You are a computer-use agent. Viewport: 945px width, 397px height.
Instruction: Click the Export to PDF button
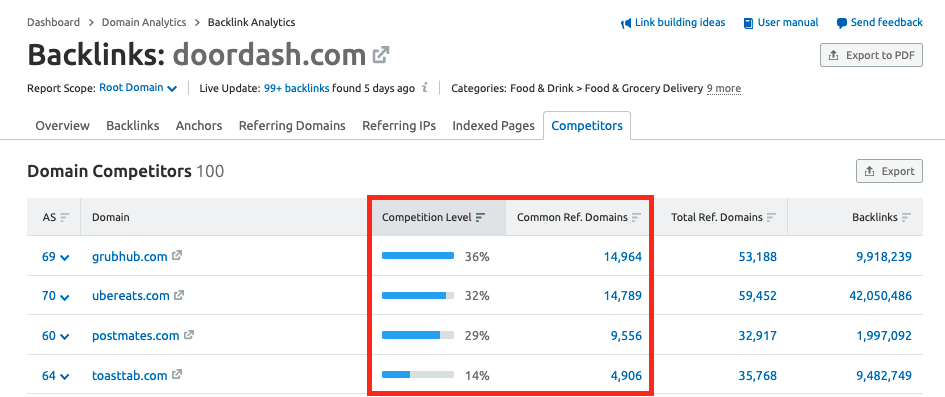point(871,55)
